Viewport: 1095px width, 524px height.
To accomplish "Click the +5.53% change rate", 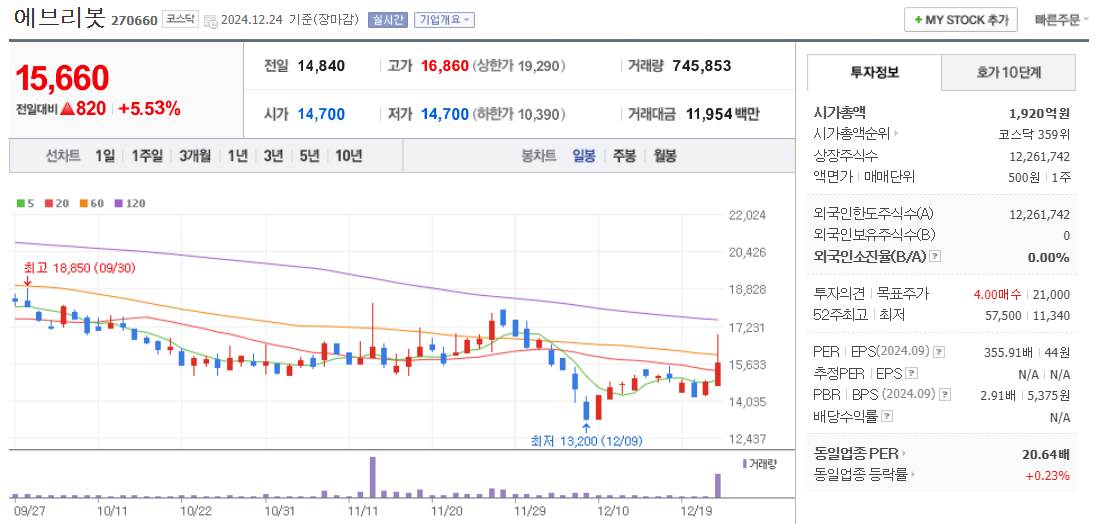I will (149, 109).
